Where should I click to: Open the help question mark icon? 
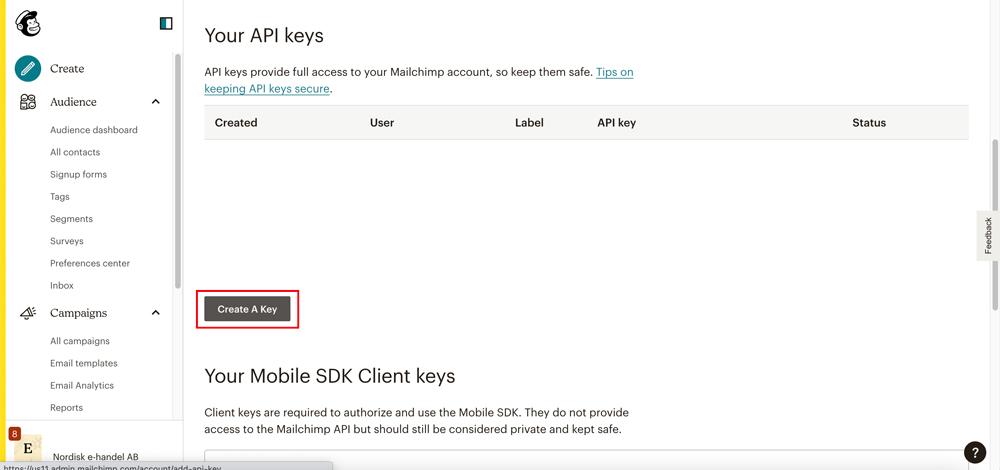coord(974,452)
